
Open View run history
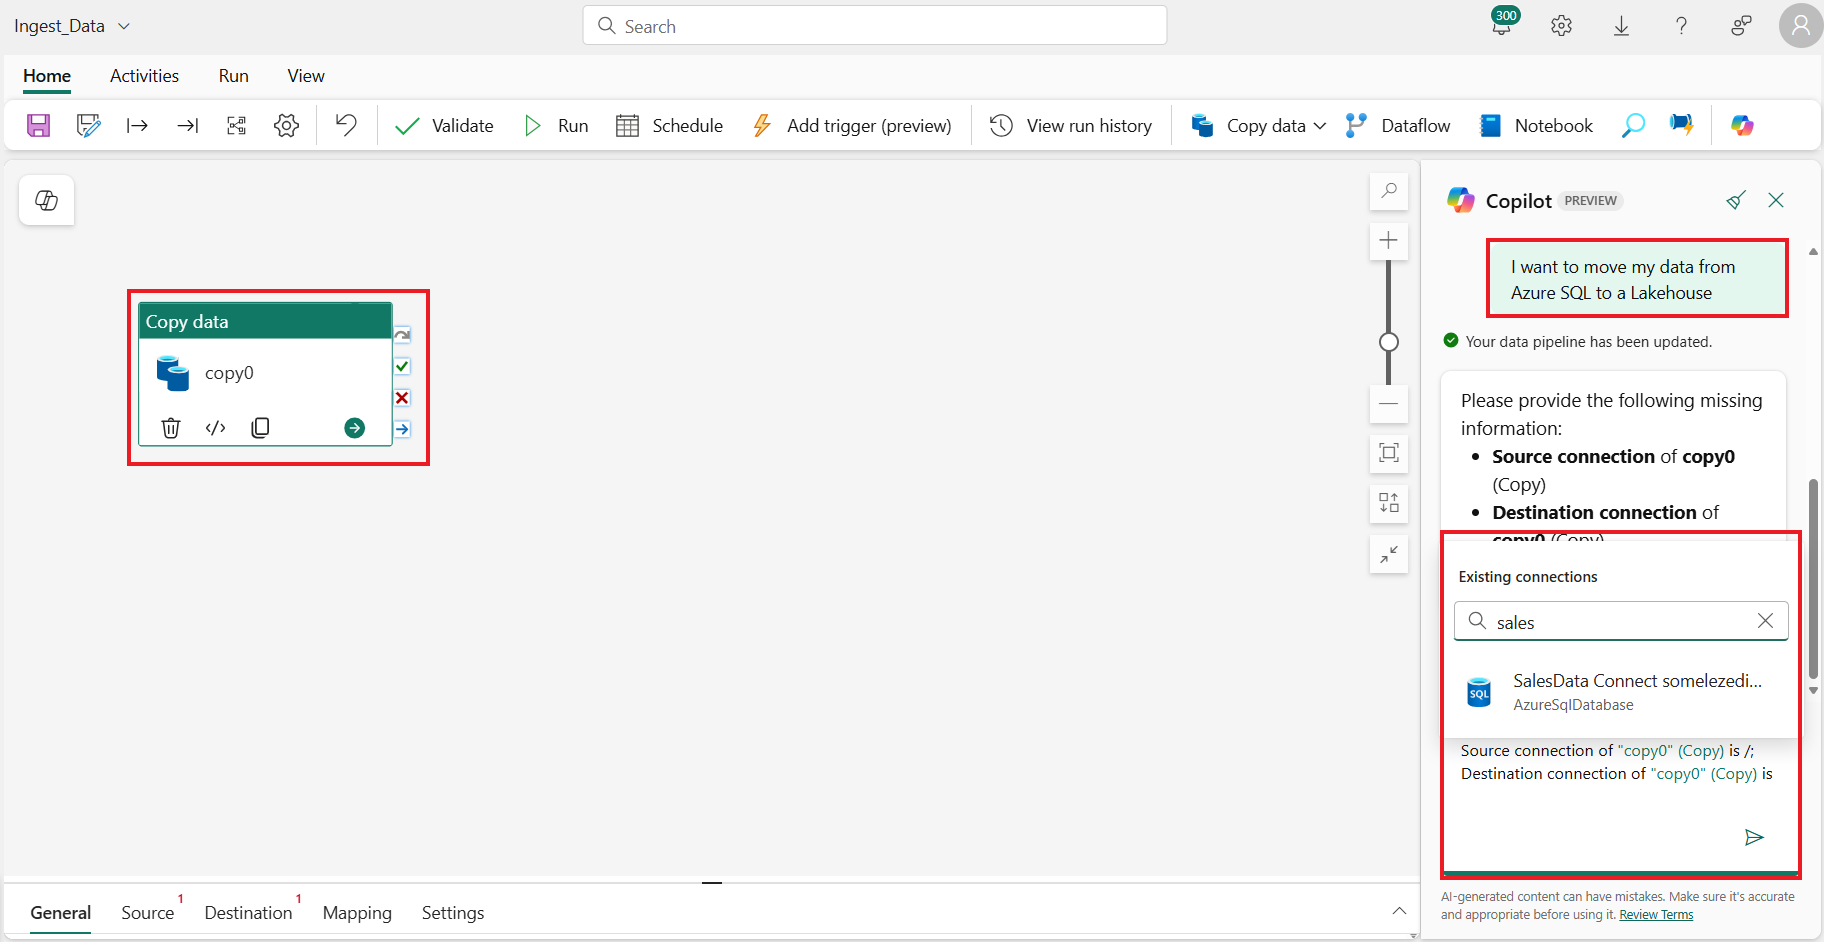coord(1071,126)
